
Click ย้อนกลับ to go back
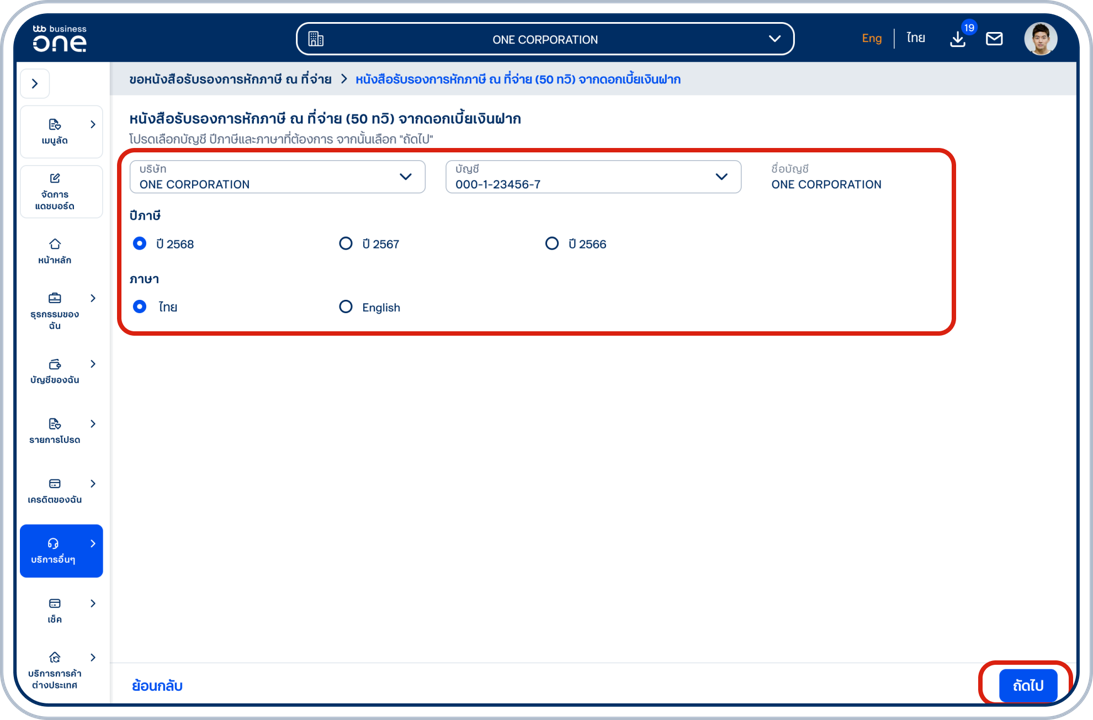pos(157,686)
